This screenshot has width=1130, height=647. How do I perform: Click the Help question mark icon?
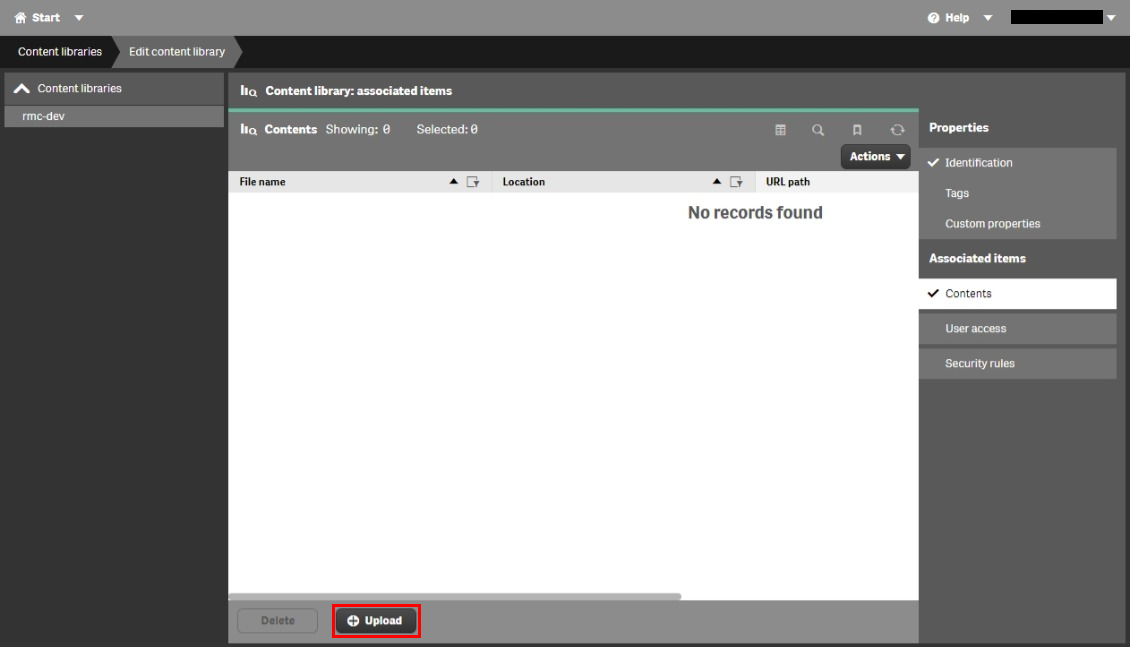pos(933,16)
